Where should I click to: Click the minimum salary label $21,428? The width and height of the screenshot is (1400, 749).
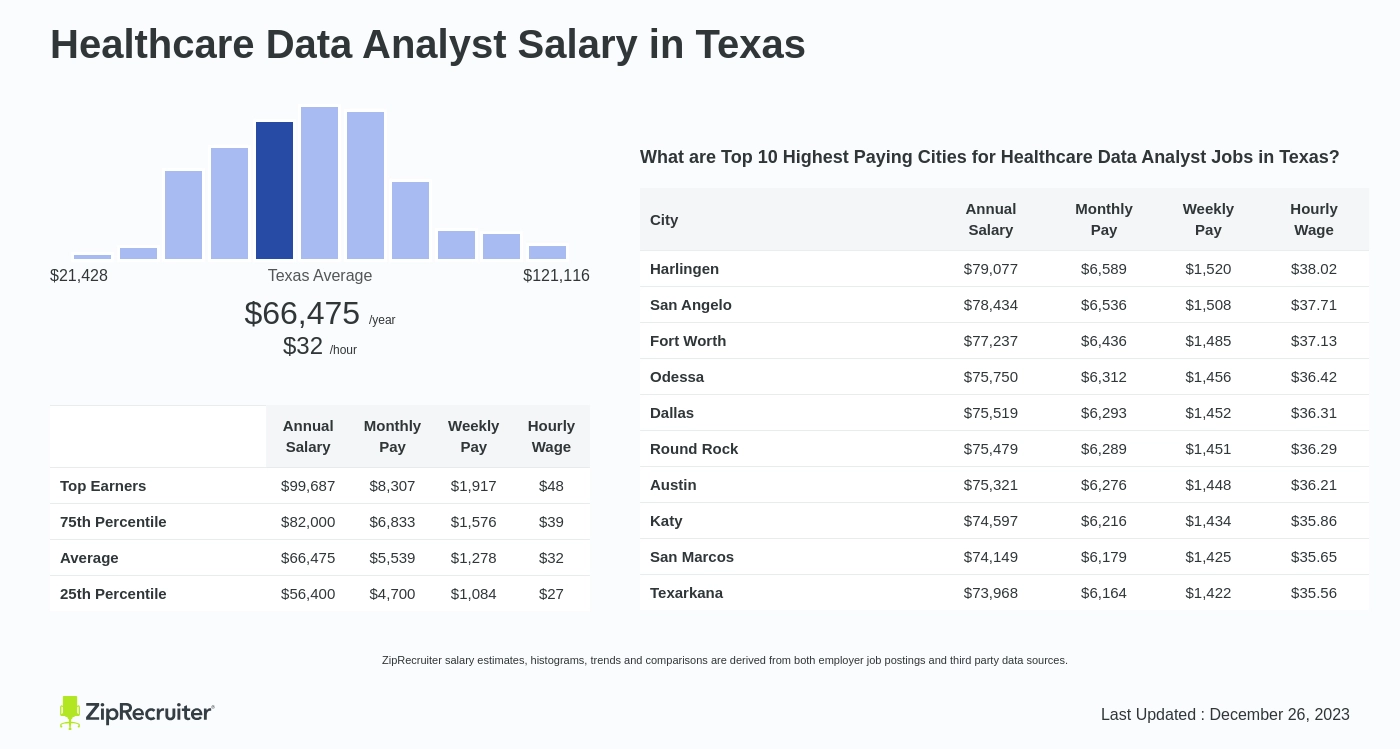tap(79, 275)
